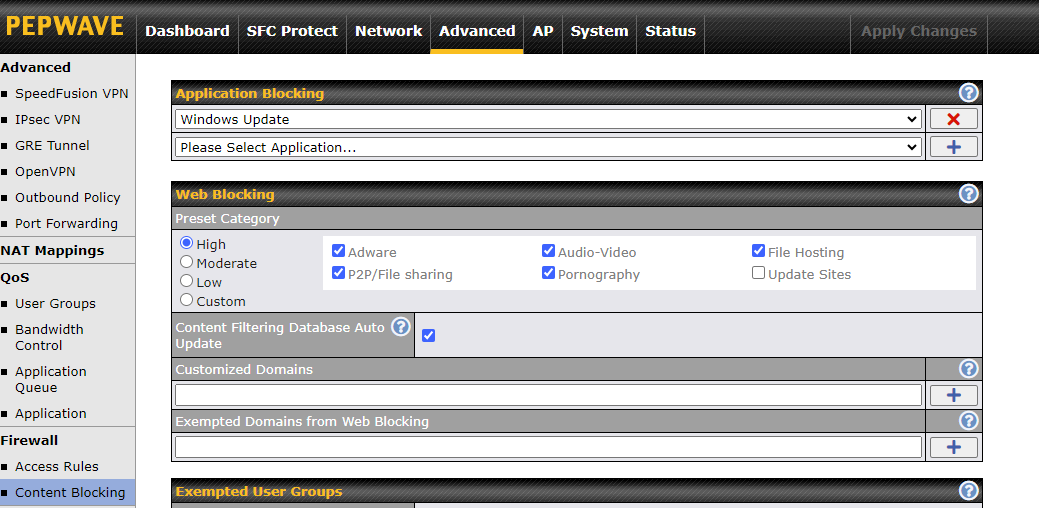This screenshot has height=508, width=1039.
Task: Add customized domain with plus button
Action: 953,395
